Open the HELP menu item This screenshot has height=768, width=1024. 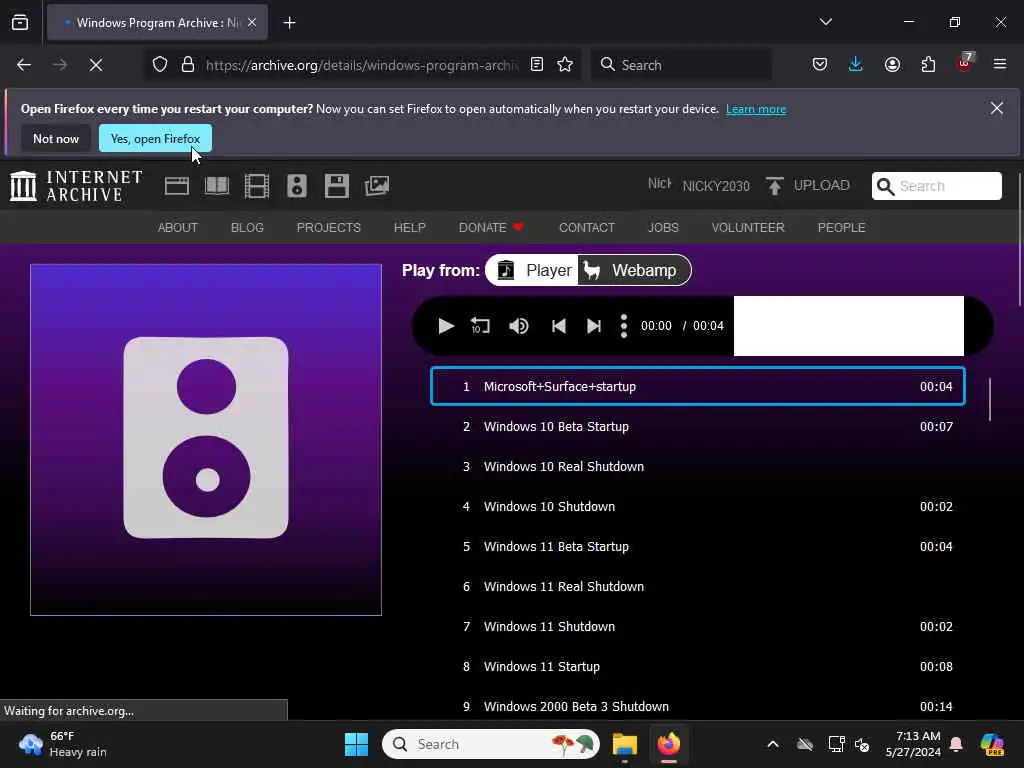pyautogui.click(x=409, y=227)
